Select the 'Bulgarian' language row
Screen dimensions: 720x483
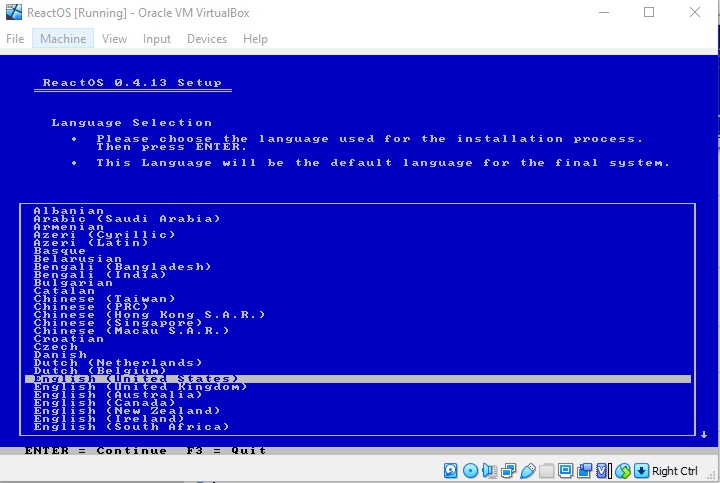pyautogui.click(x=358, y=283)
